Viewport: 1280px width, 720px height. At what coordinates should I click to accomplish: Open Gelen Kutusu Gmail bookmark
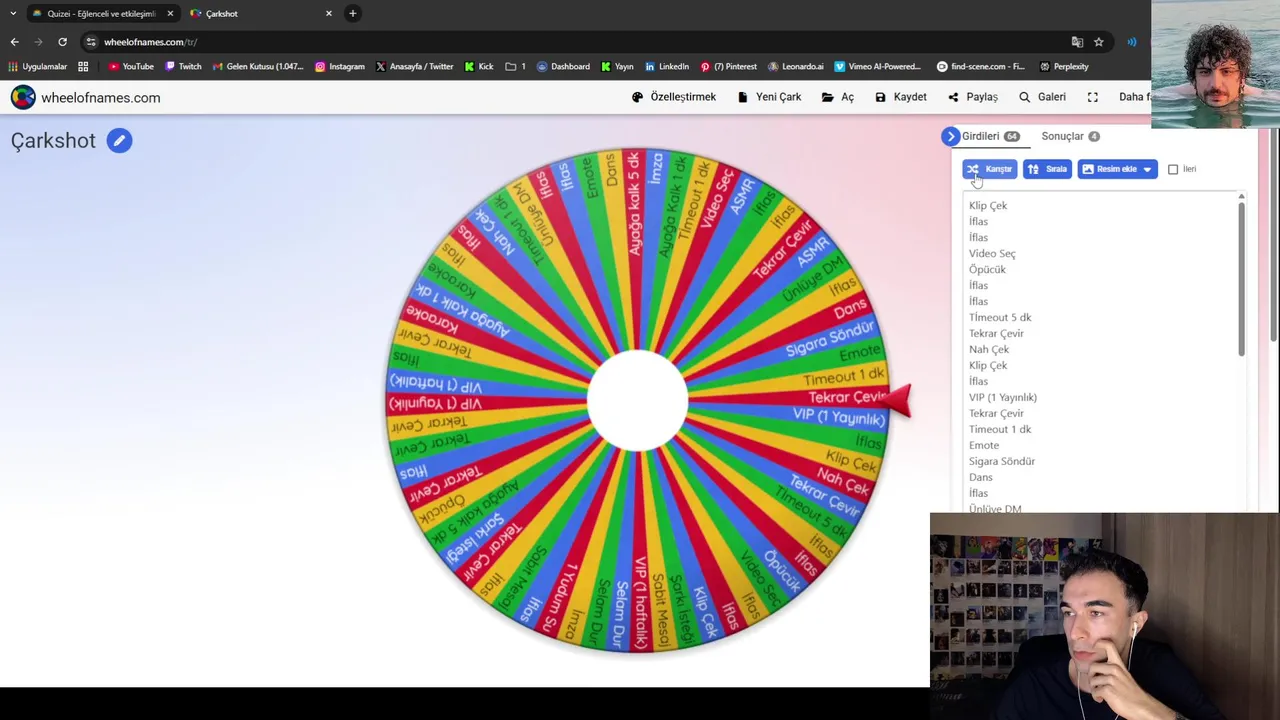pos(258,67)
